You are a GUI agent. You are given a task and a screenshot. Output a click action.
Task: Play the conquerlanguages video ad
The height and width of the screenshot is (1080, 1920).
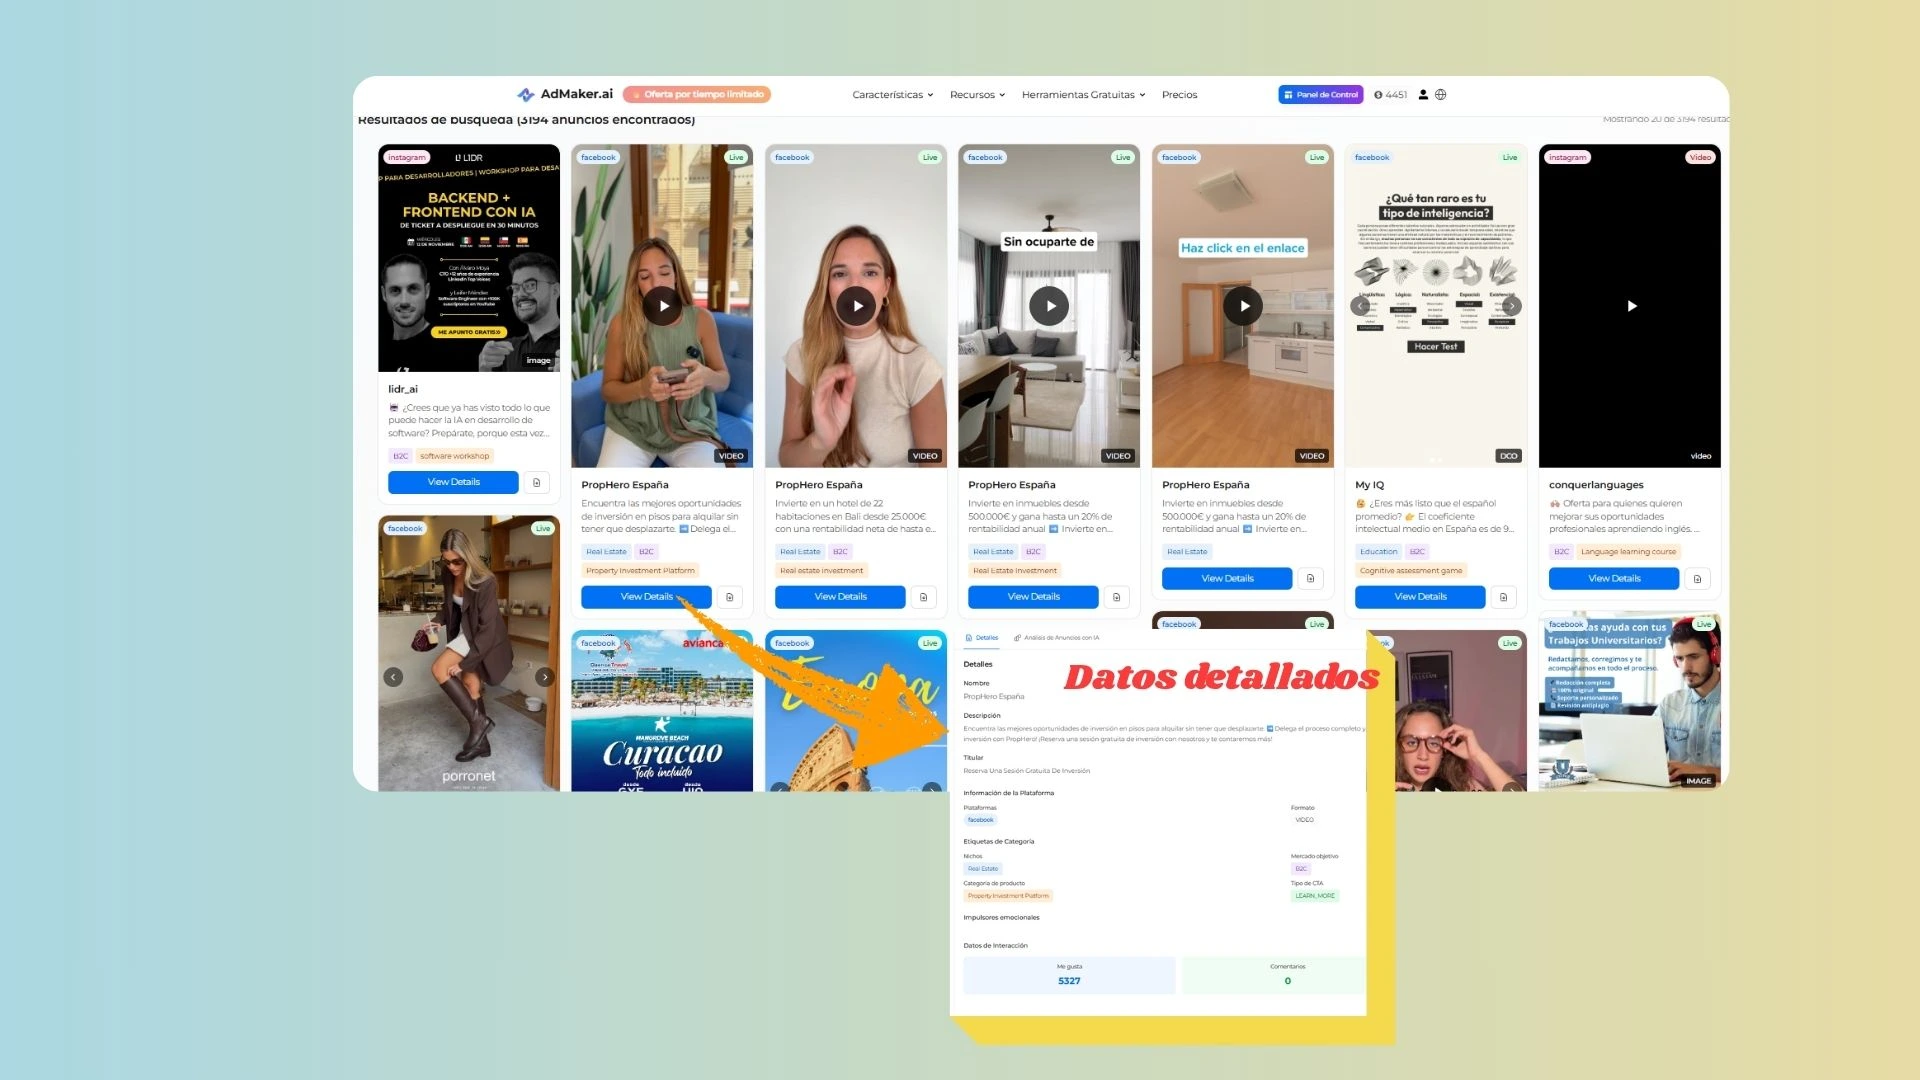1629,306
